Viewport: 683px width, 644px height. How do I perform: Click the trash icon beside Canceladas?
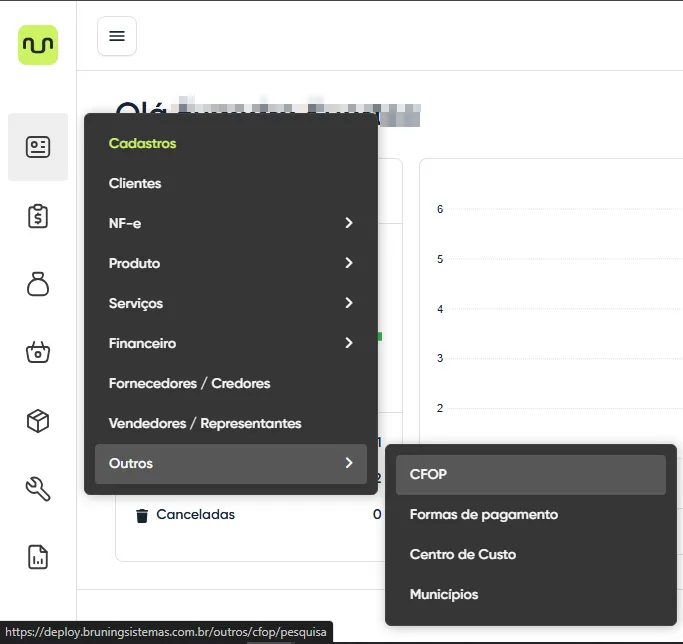(142, 515)
